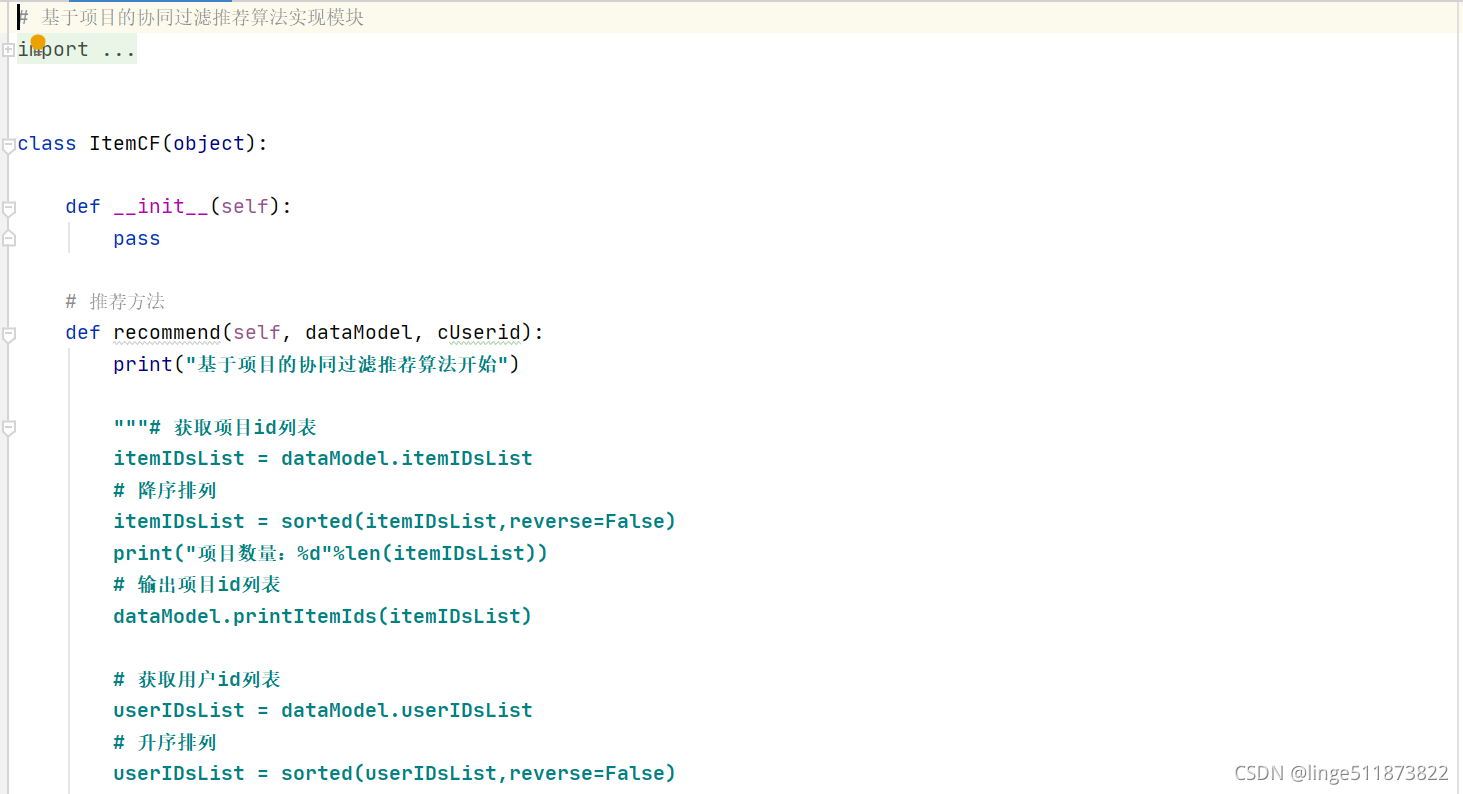Click line dataModel.printItemIds(itemIDsList)

pos(323,616)
